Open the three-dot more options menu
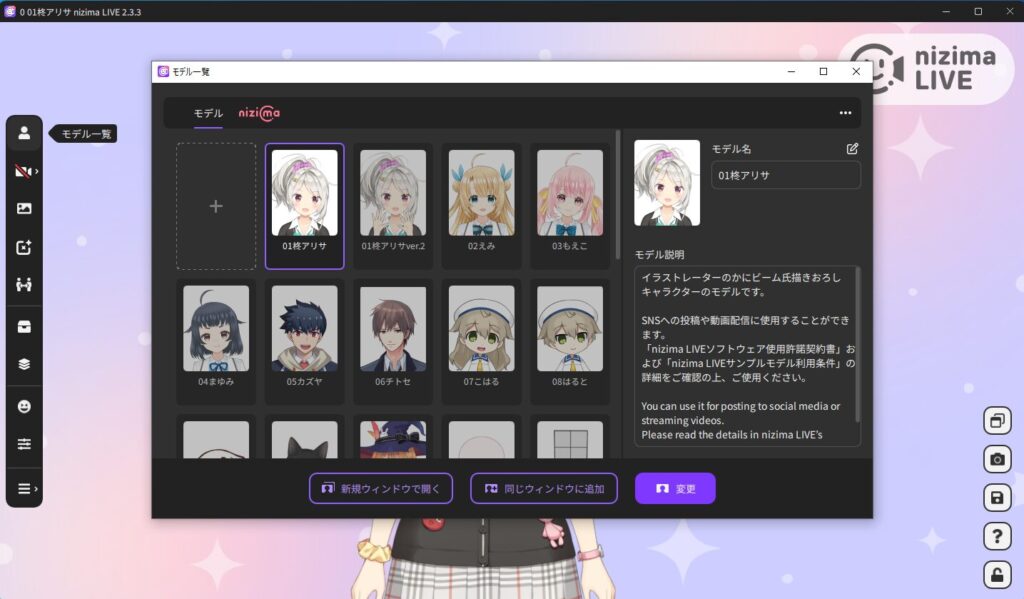1024x599 pixels. (x=845, y=113)
